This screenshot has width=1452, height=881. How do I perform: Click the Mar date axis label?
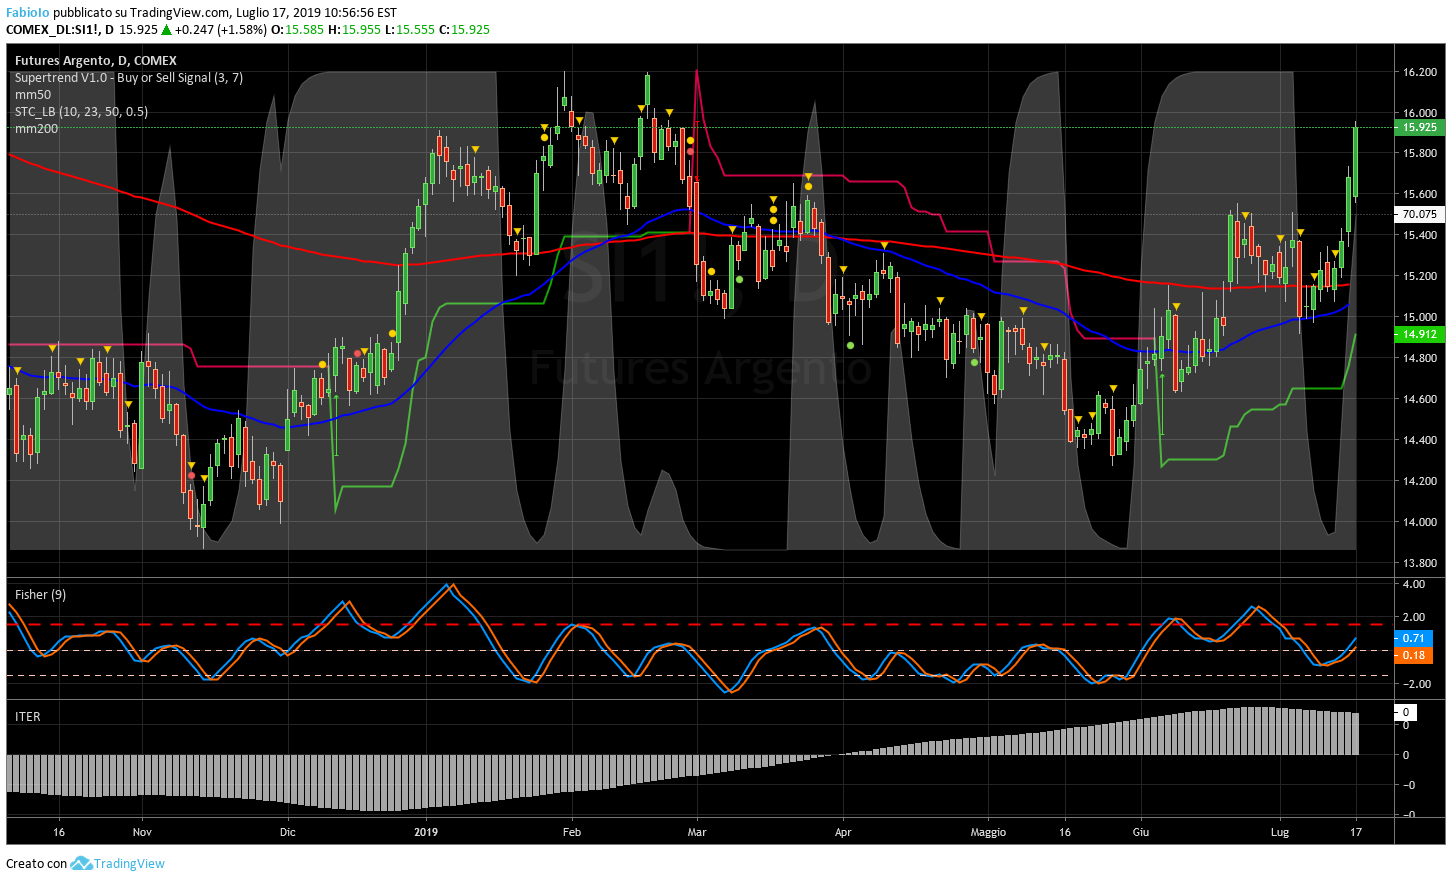[x=697, y=832]
